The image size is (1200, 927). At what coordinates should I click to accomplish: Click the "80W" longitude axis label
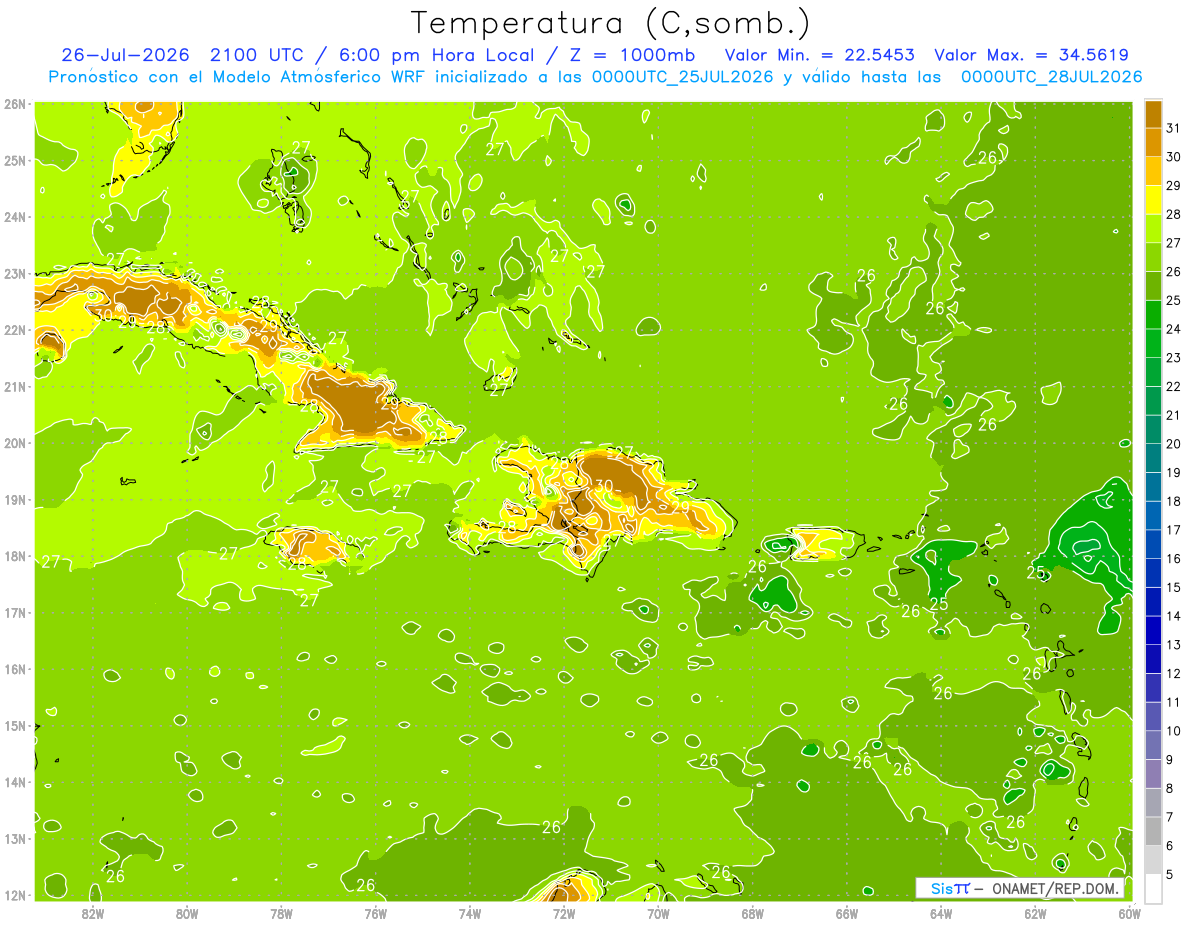click(187, 913)
